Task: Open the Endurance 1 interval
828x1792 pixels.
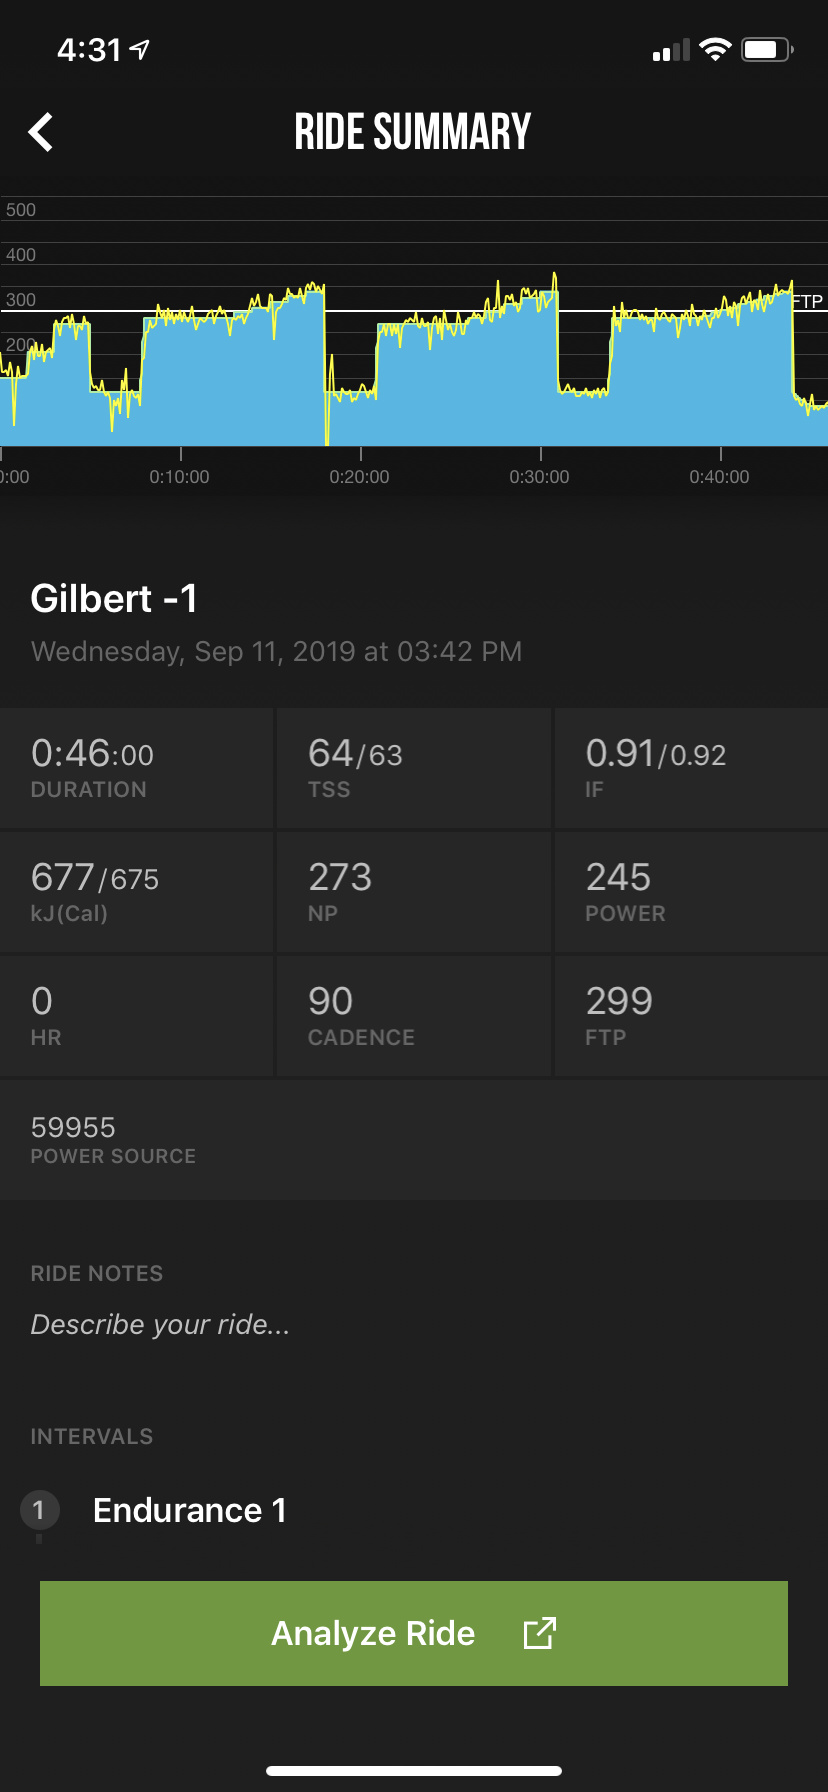Action: point(190,1510)
